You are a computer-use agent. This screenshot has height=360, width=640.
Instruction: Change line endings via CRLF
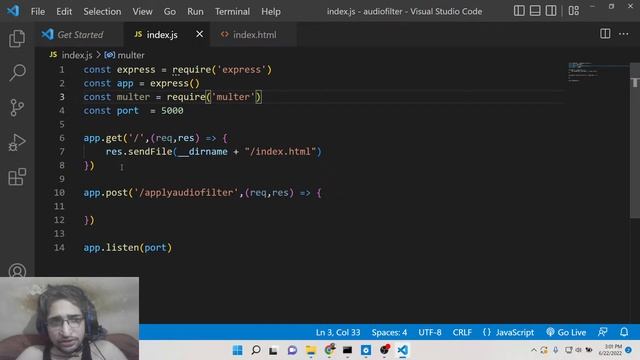point(462,332)
